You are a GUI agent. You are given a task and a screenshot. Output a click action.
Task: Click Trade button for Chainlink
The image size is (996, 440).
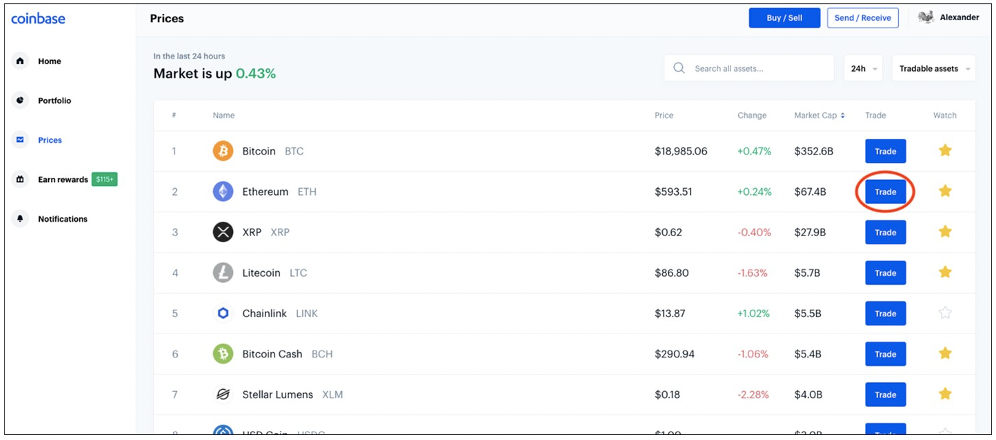tap(885, 314)
